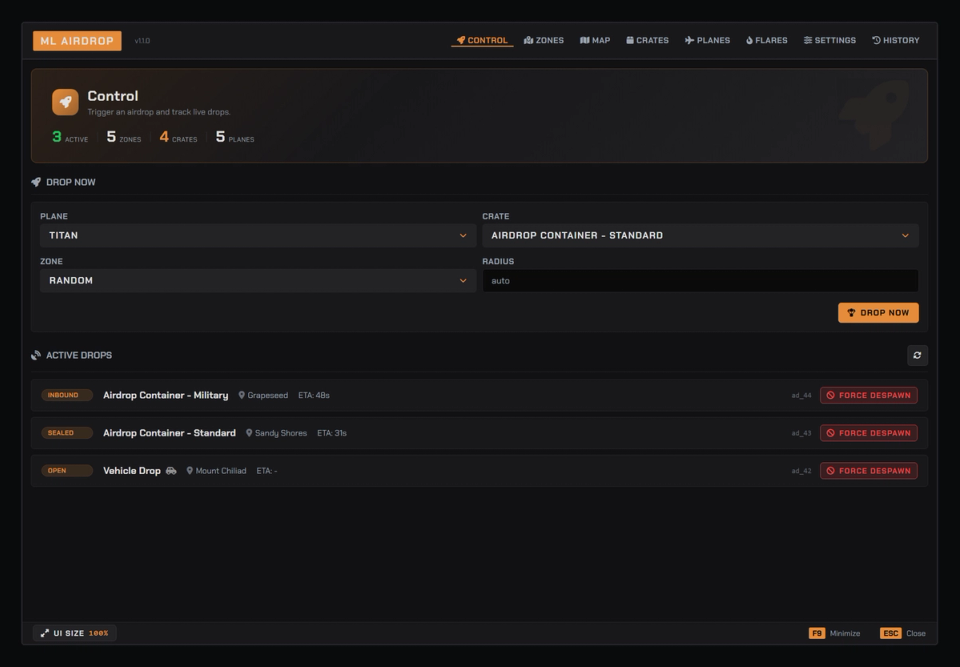
Task: Click the ad_43 drop ID
Action: pyautogui.click(x=801, y=433)
